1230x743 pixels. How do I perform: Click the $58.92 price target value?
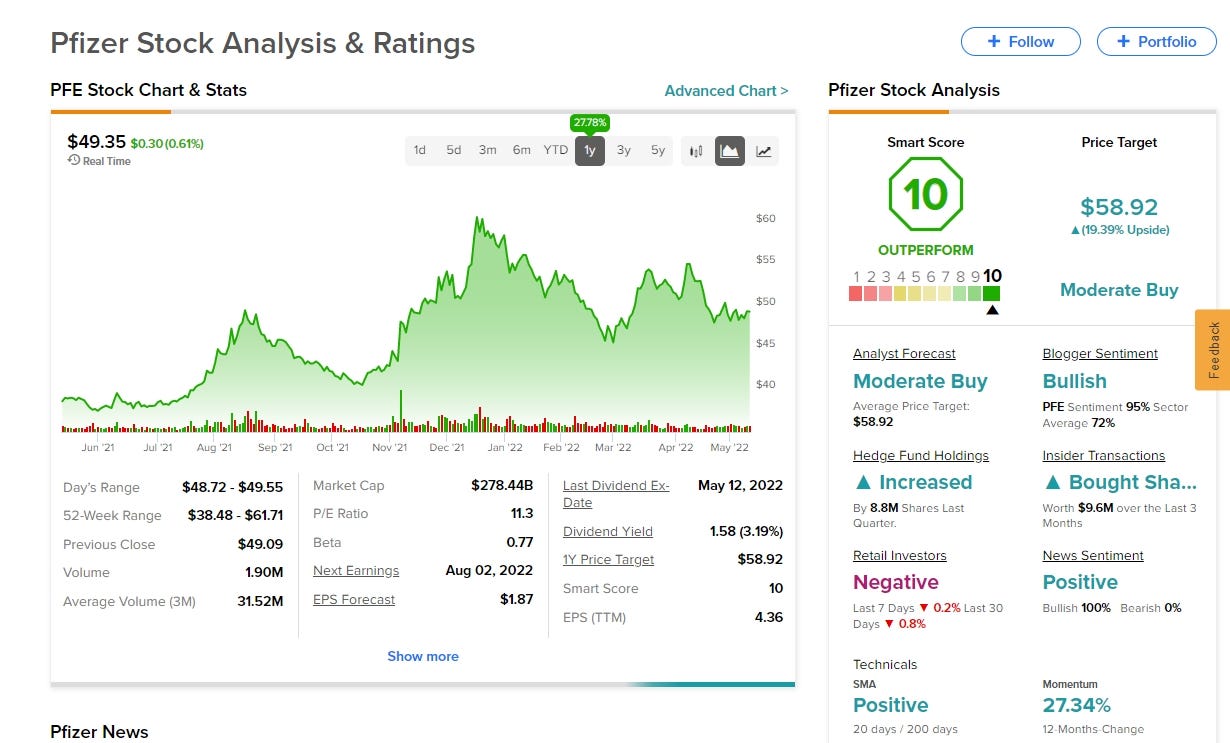click(x=1119, y=207)
